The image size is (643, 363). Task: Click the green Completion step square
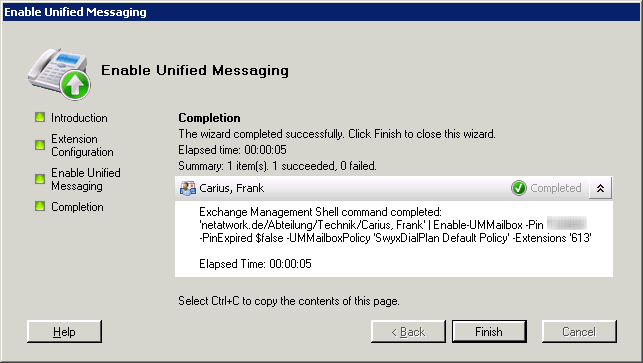click(x=40, y=206)
